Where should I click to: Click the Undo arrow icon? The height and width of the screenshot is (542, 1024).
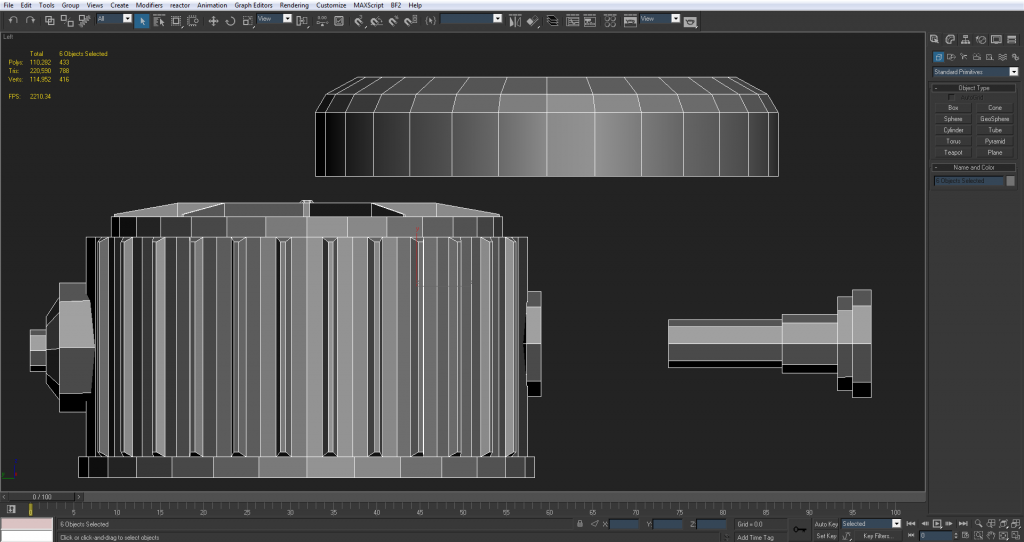tap(11, 20)
